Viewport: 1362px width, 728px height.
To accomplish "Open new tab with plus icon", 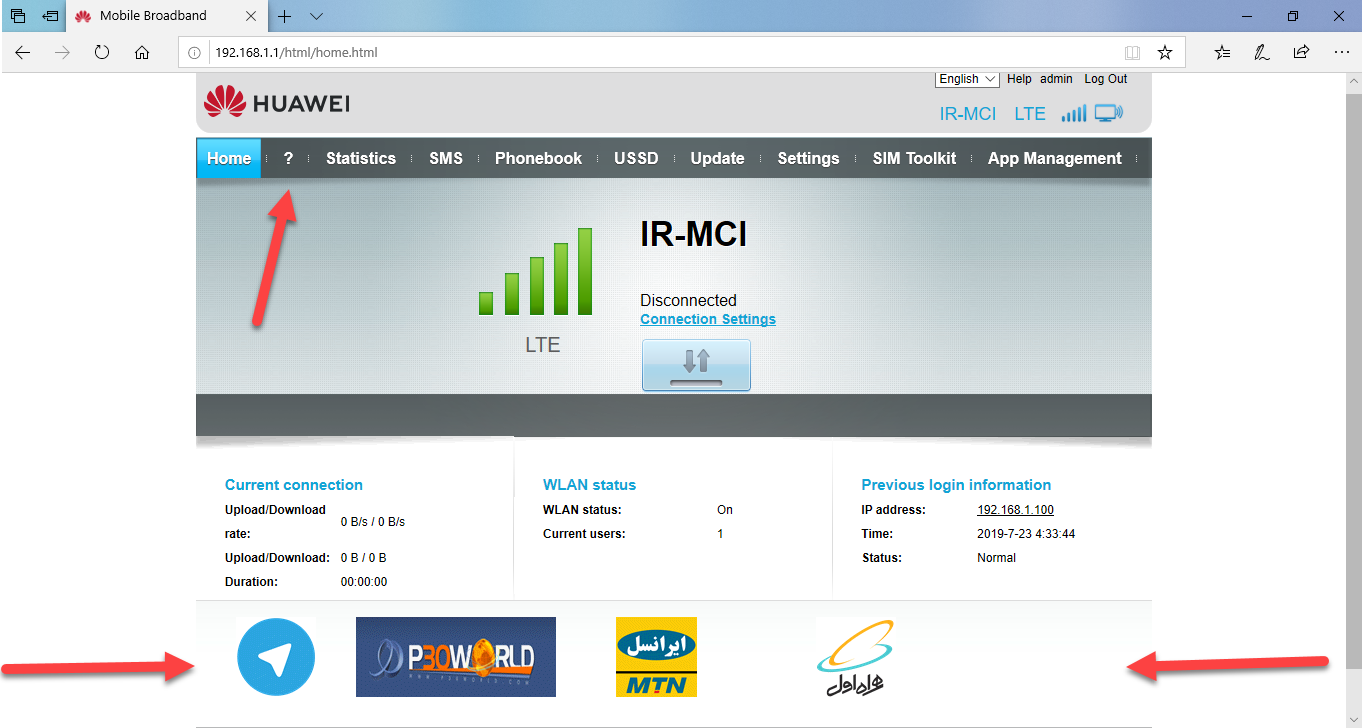I will point(285,16).
